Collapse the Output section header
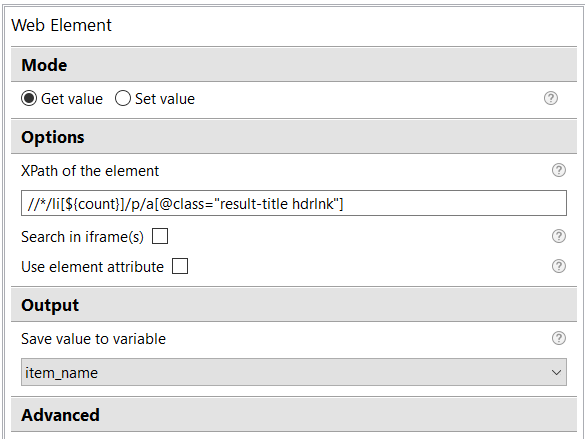The image size is (585, 439). (294, 305)
